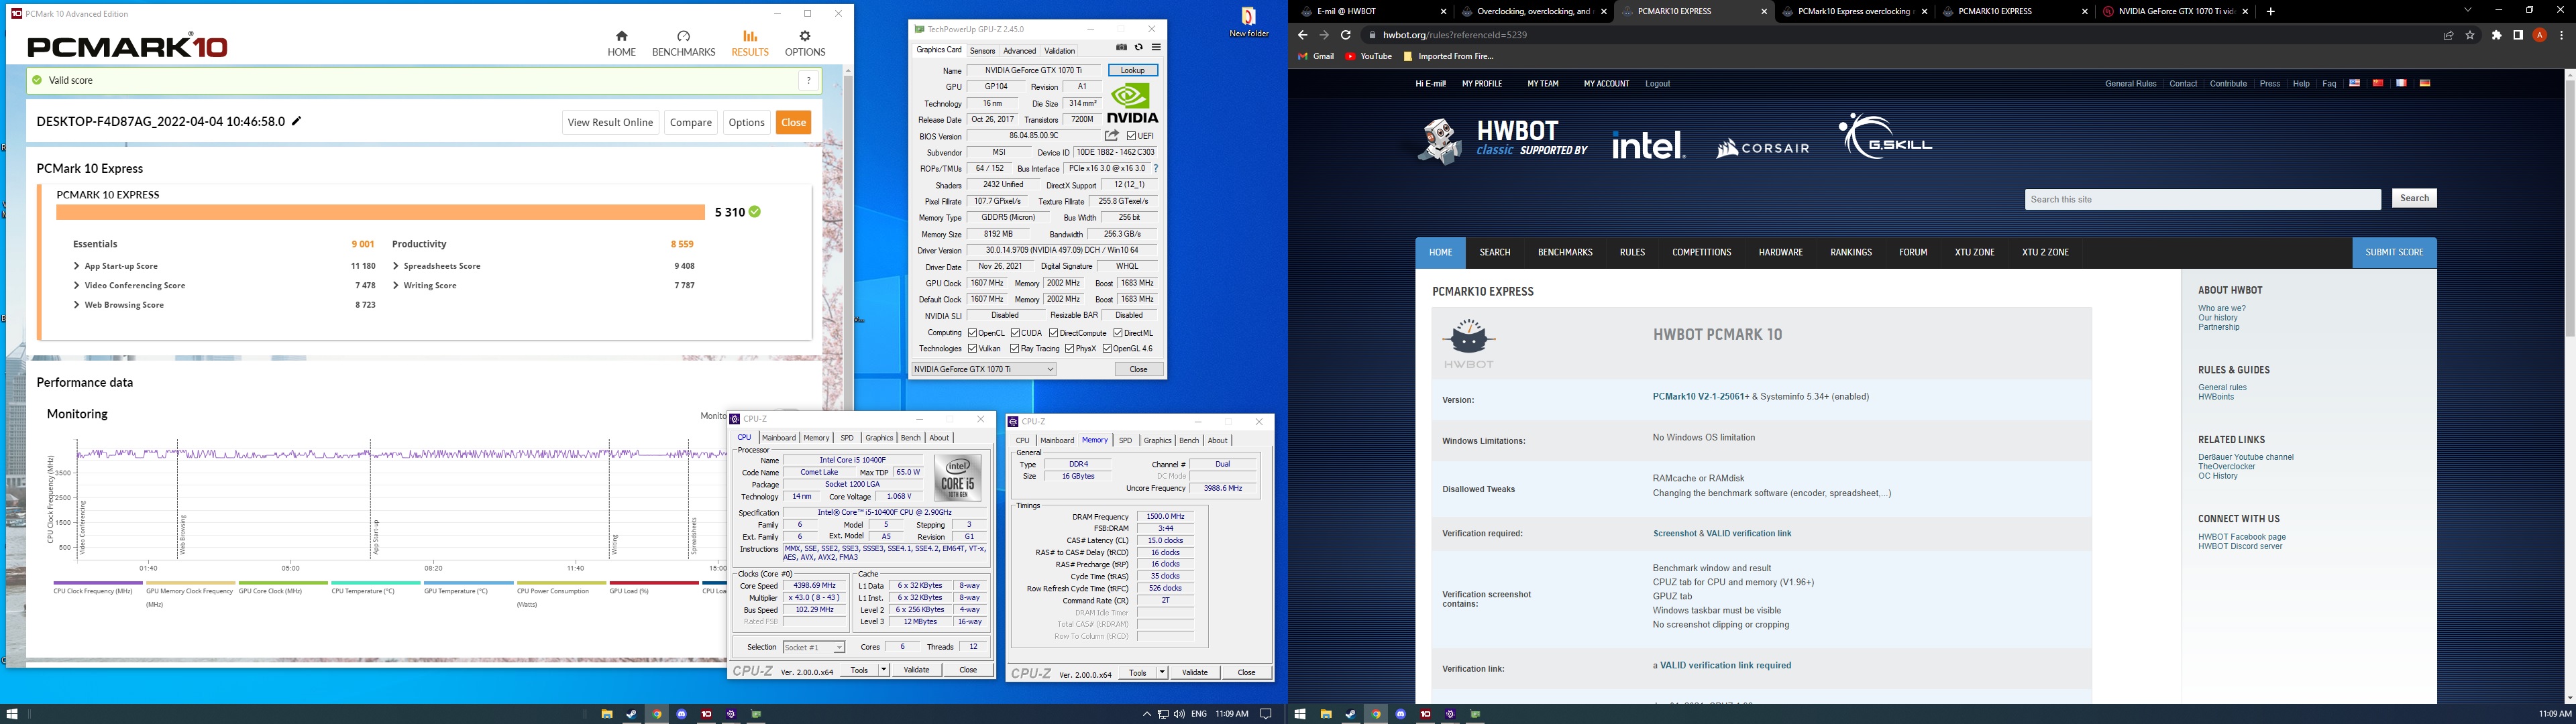Image resolution: width=2576 pixels, height=724 pixels.
Task: Open Chrome three-dot menu
Action: coord(2561,35)
